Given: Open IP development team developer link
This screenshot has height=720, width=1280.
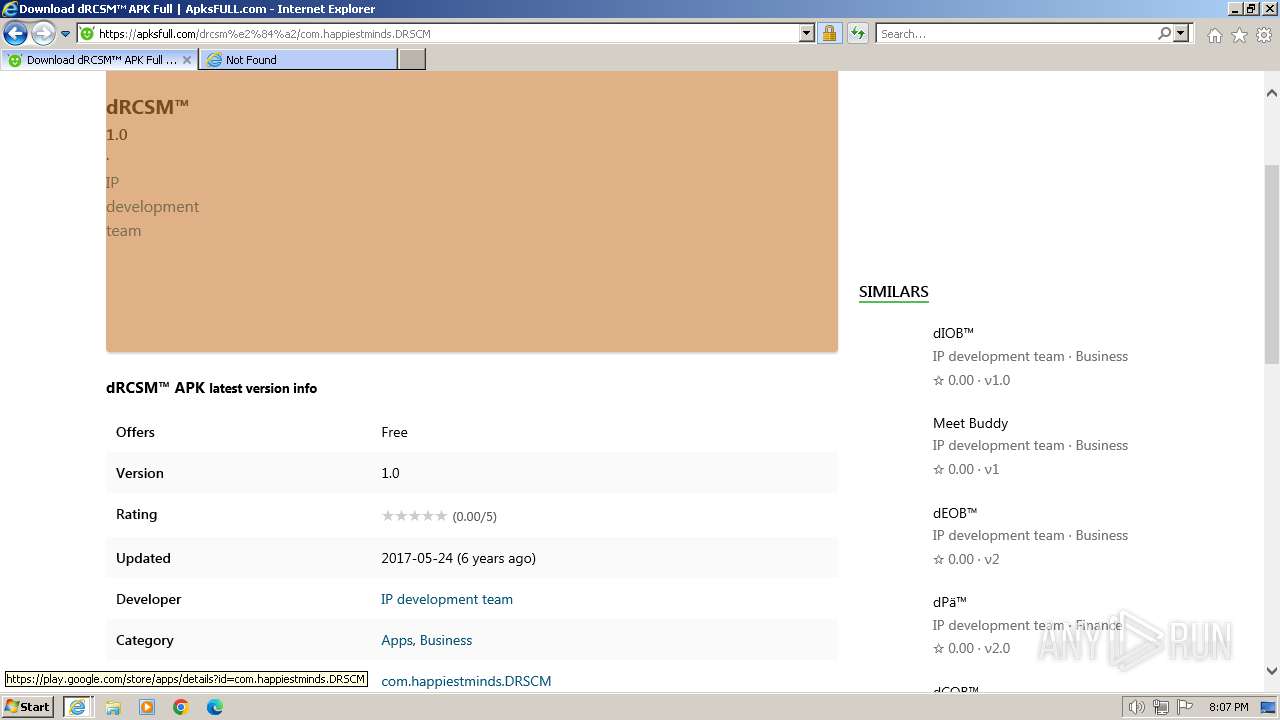Looking at the screenshot, I should click(447, 599).
